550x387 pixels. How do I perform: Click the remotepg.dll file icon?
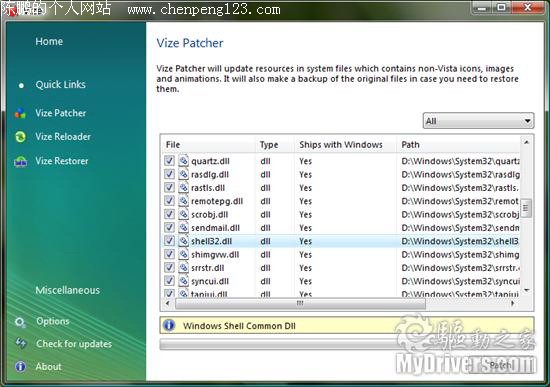(x=183, y=201)
